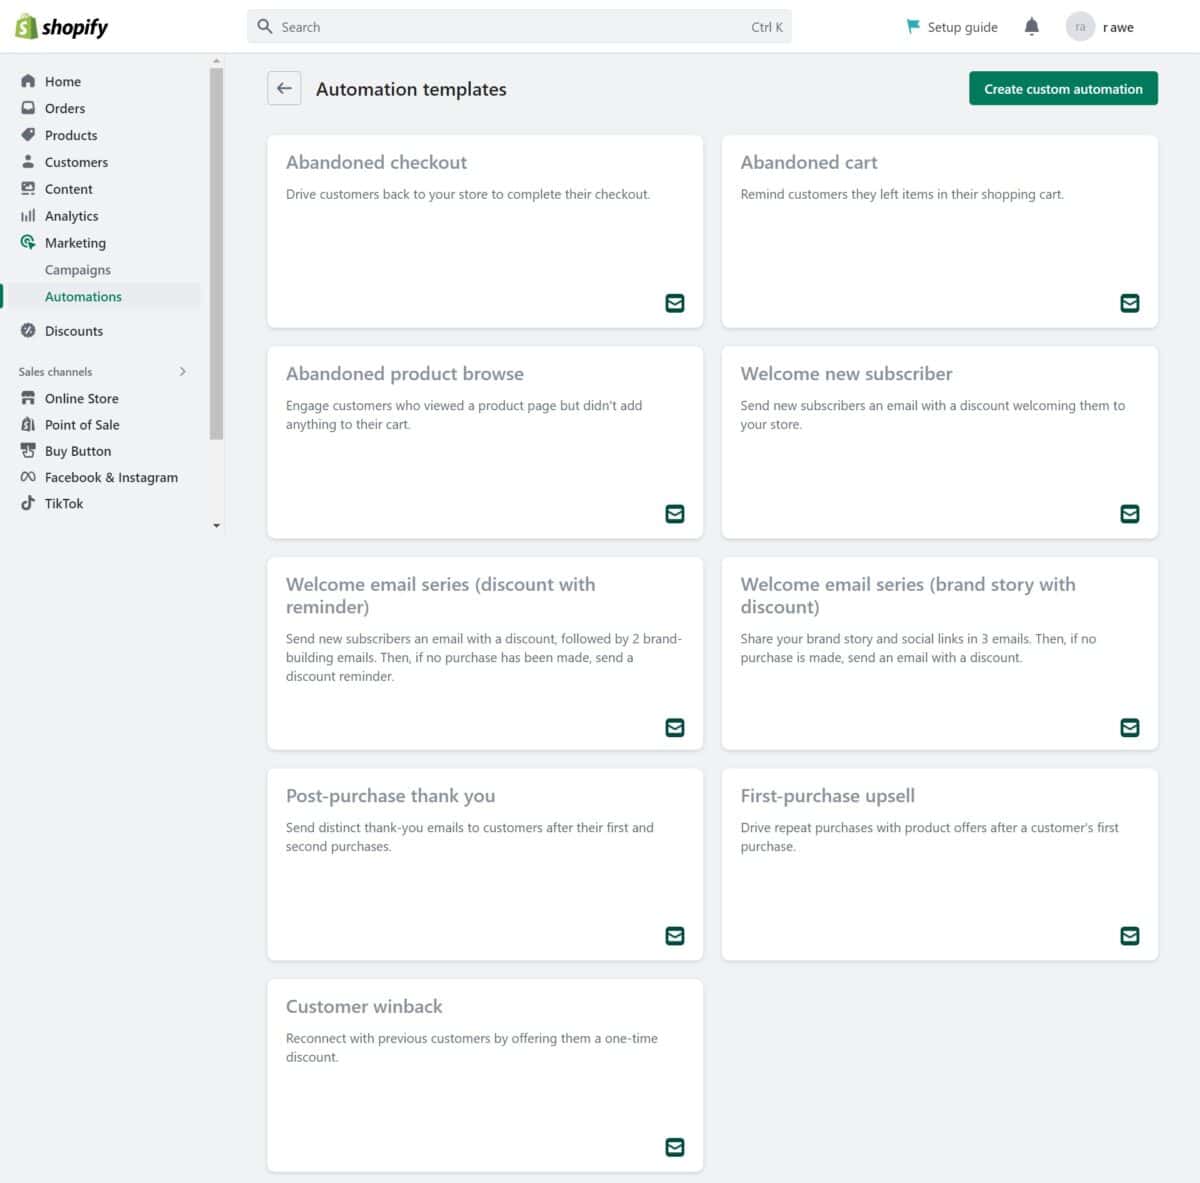This screenshot has width=1200, height=1183.
Task: Click the Home house icon
Action: [28, 81]
